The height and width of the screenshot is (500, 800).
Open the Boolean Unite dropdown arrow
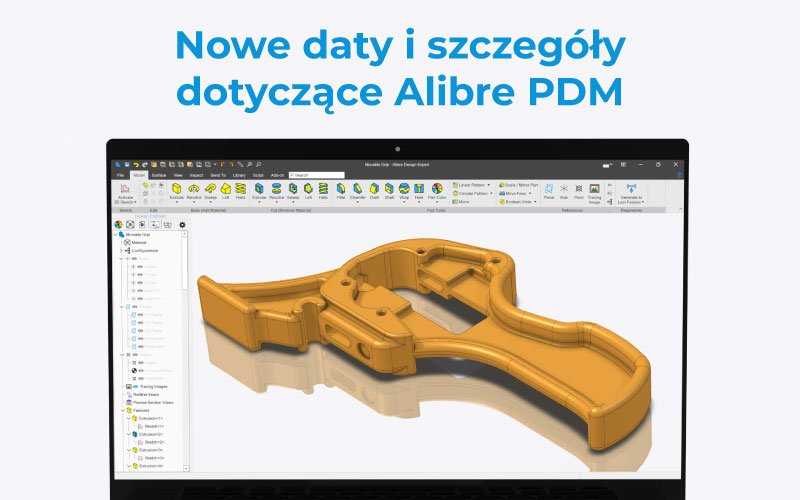pyautogui.click(x=535, y=202)
